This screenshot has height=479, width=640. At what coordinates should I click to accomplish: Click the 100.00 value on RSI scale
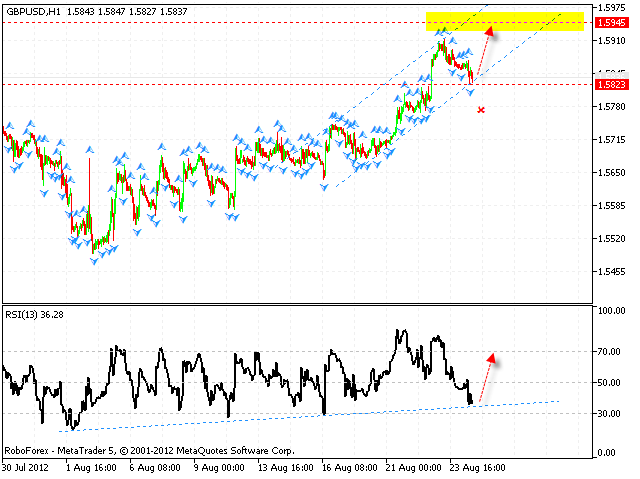[610, 311]
